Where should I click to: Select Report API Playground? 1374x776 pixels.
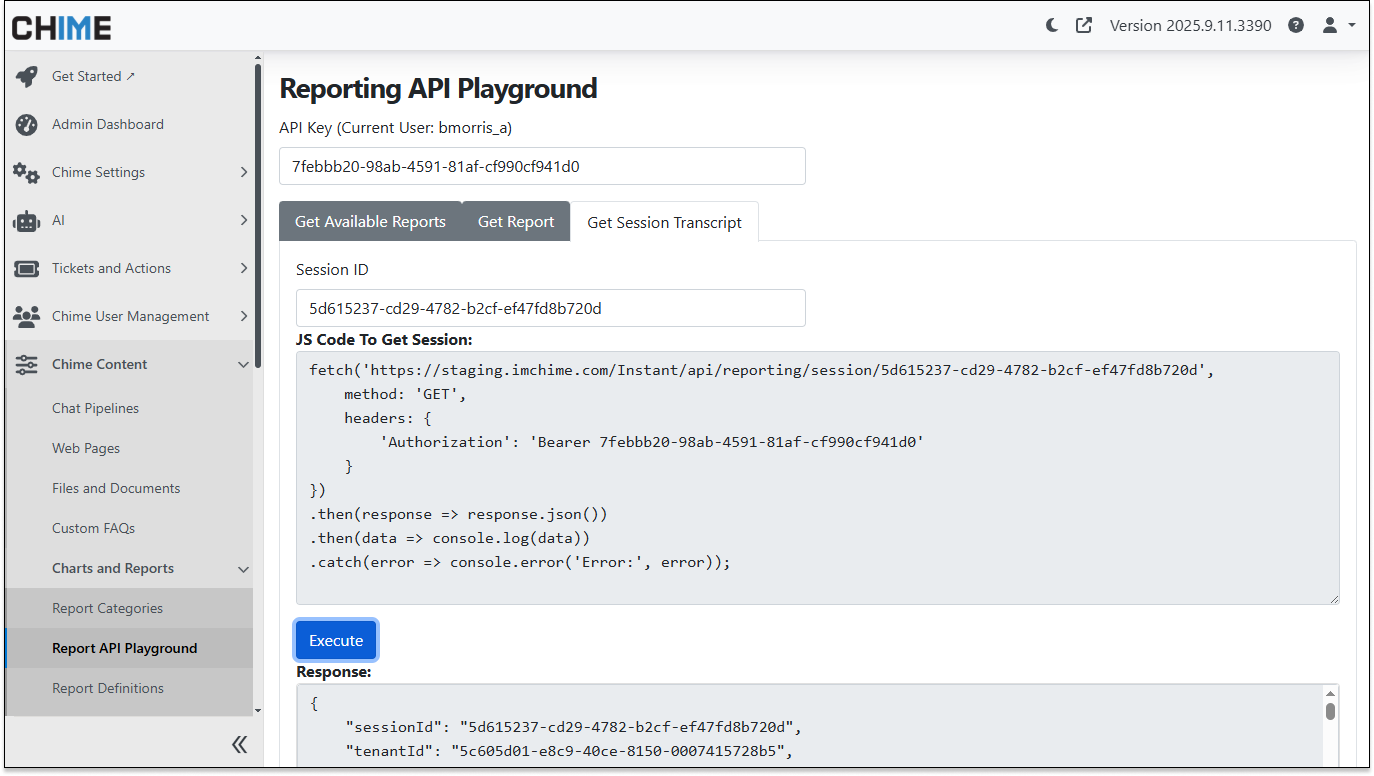point(125,648)
